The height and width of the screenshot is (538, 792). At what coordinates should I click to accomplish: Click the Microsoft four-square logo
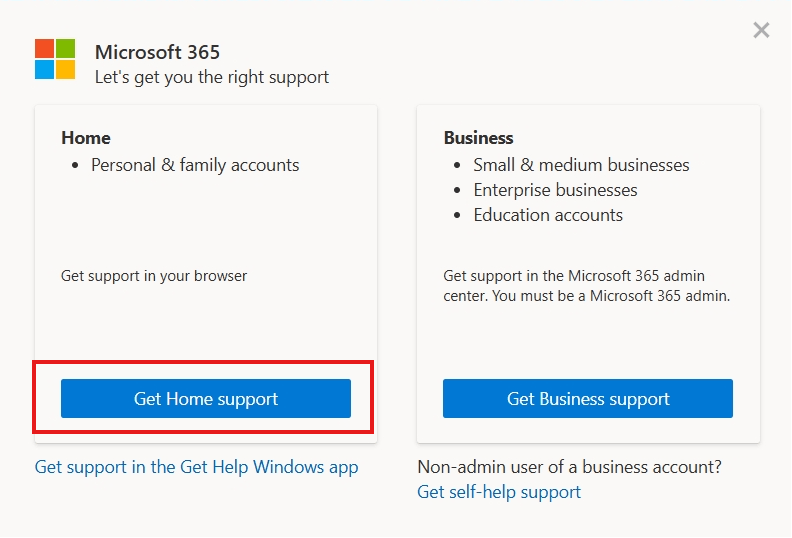(55, 59)
